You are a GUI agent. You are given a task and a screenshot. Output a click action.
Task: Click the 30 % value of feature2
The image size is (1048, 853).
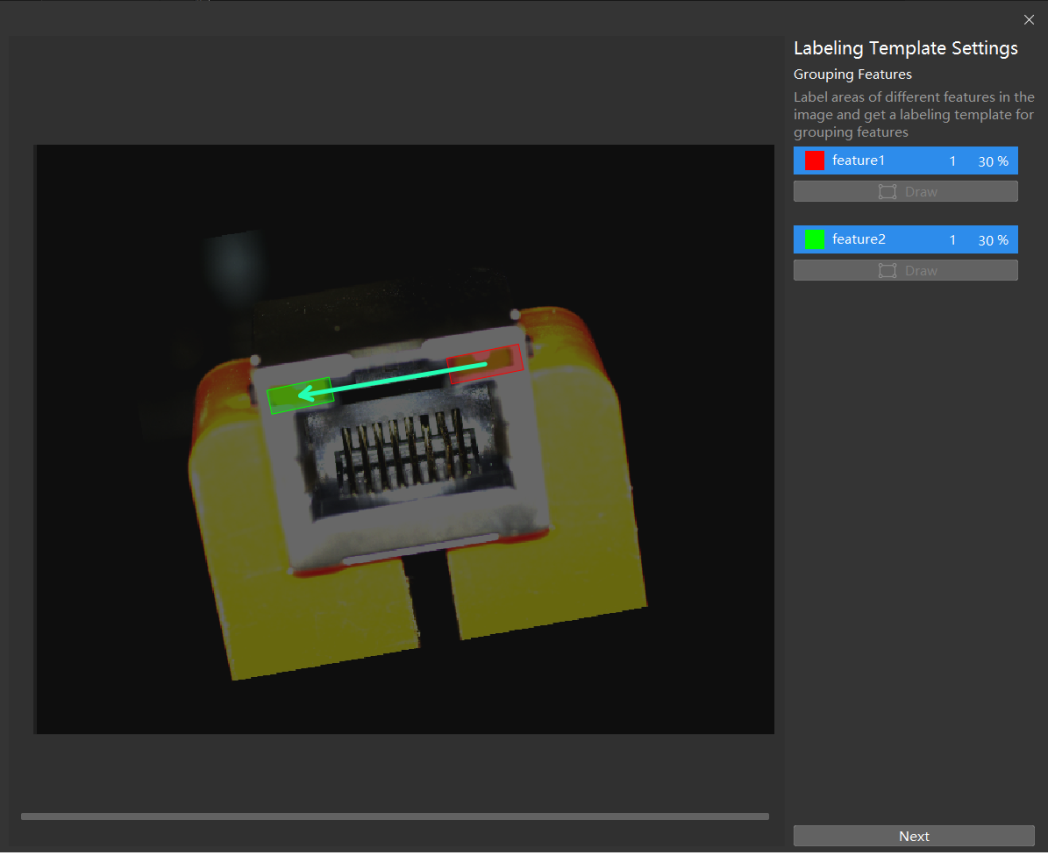993,240
